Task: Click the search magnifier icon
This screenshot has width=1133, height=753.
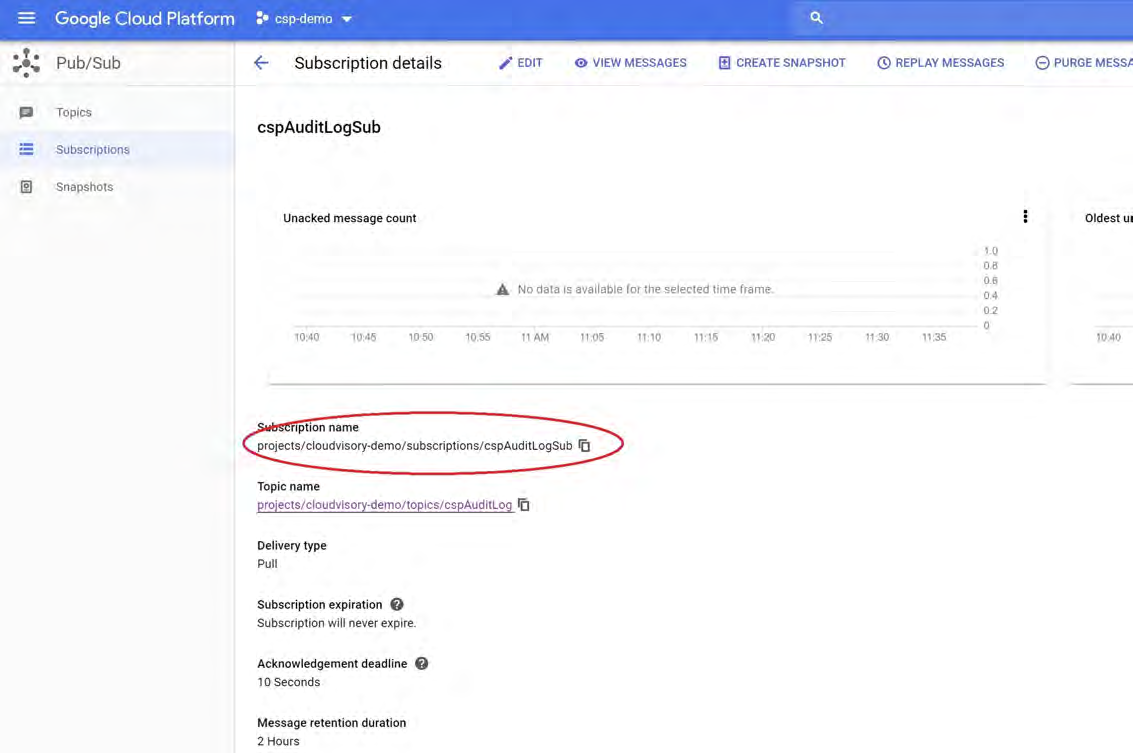Action: point(816,18)
